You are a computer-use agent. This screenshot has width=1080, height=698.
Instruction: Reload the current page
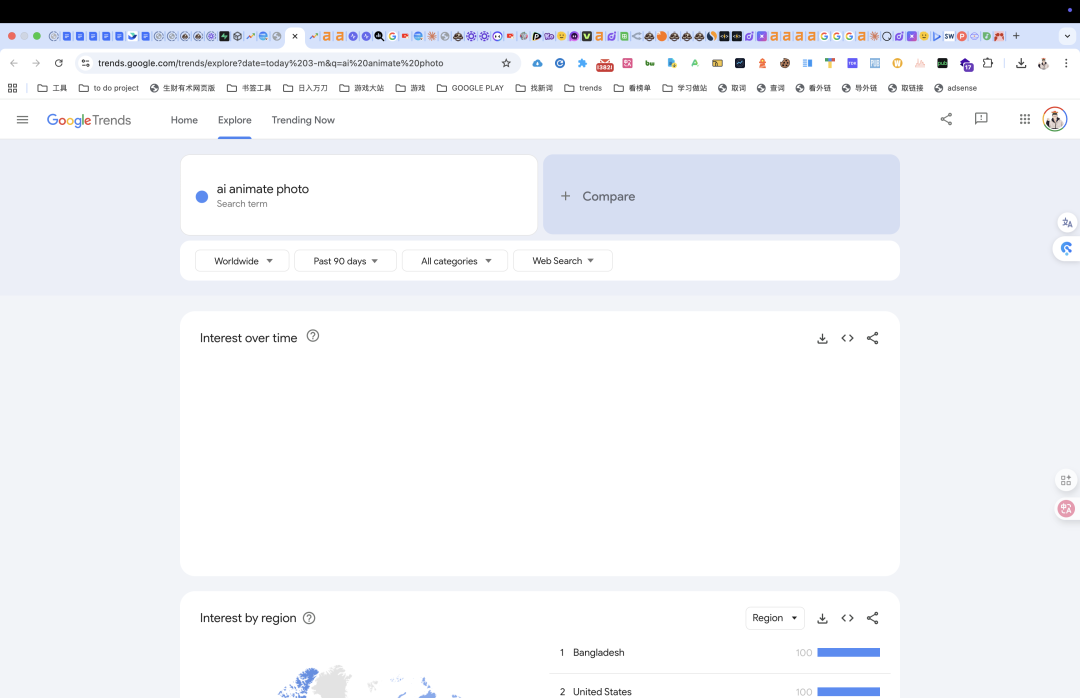coord(59,63)
